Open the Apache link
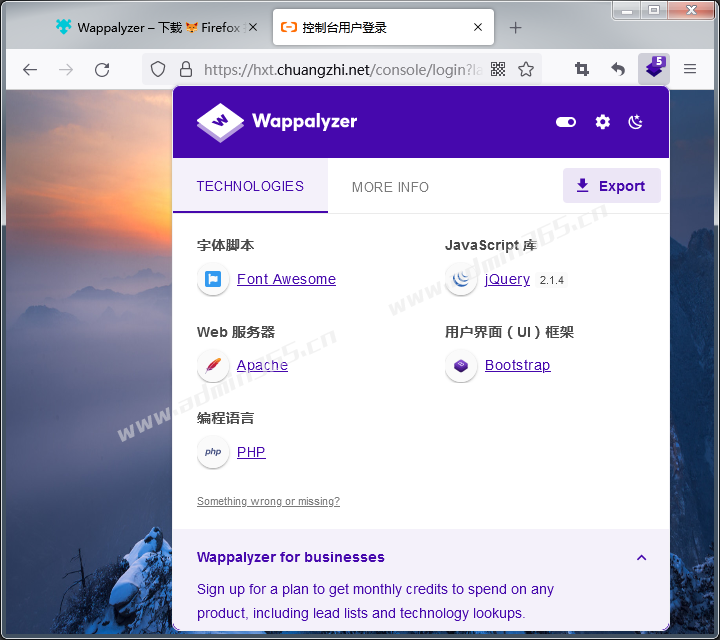The image size is (720, 640). [262, 365]
